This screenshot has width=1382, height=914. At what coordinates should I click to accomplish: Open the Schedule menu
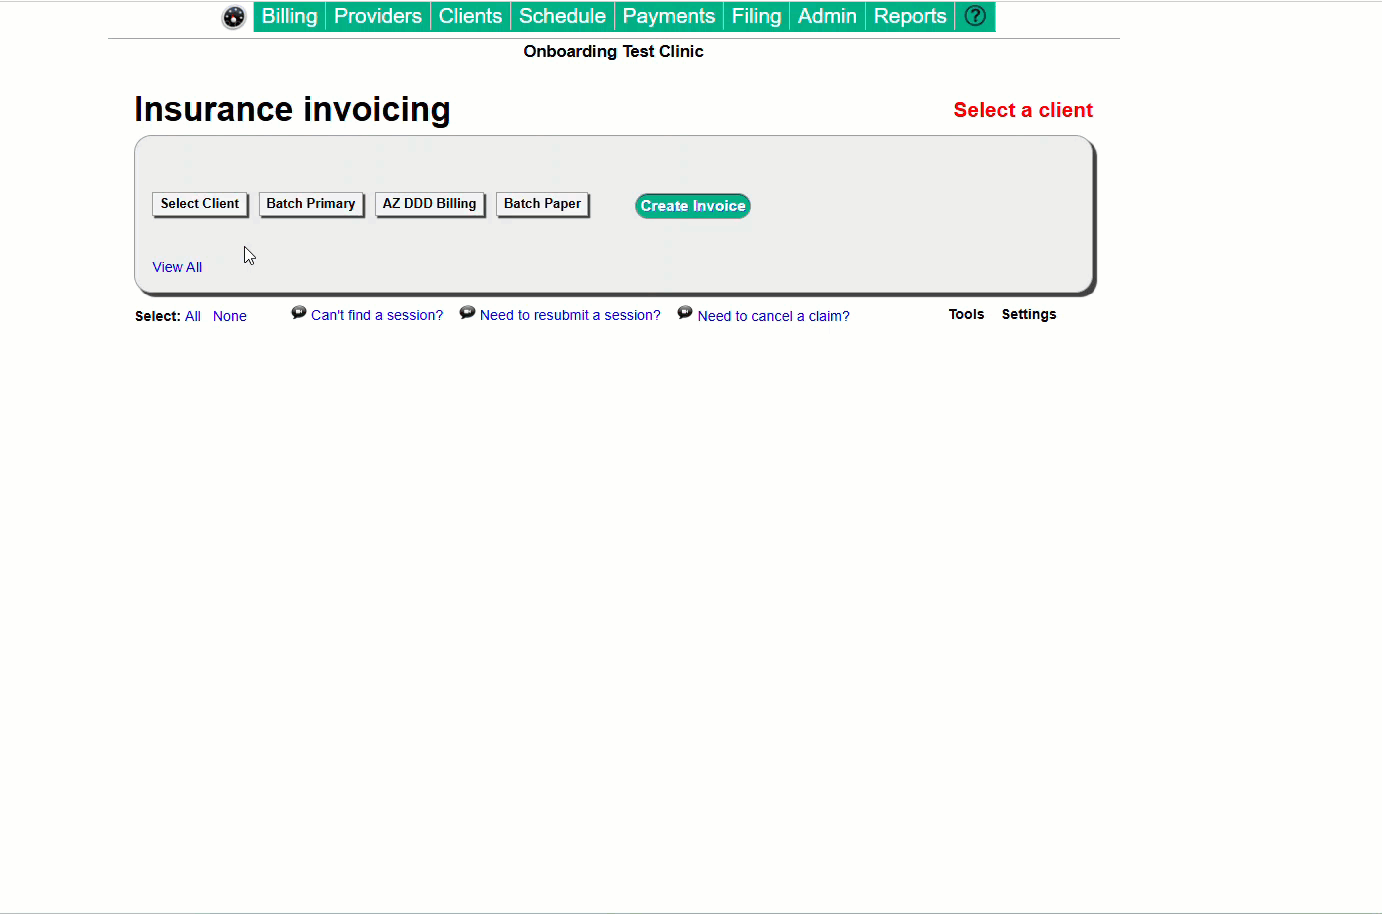point(562,16)
